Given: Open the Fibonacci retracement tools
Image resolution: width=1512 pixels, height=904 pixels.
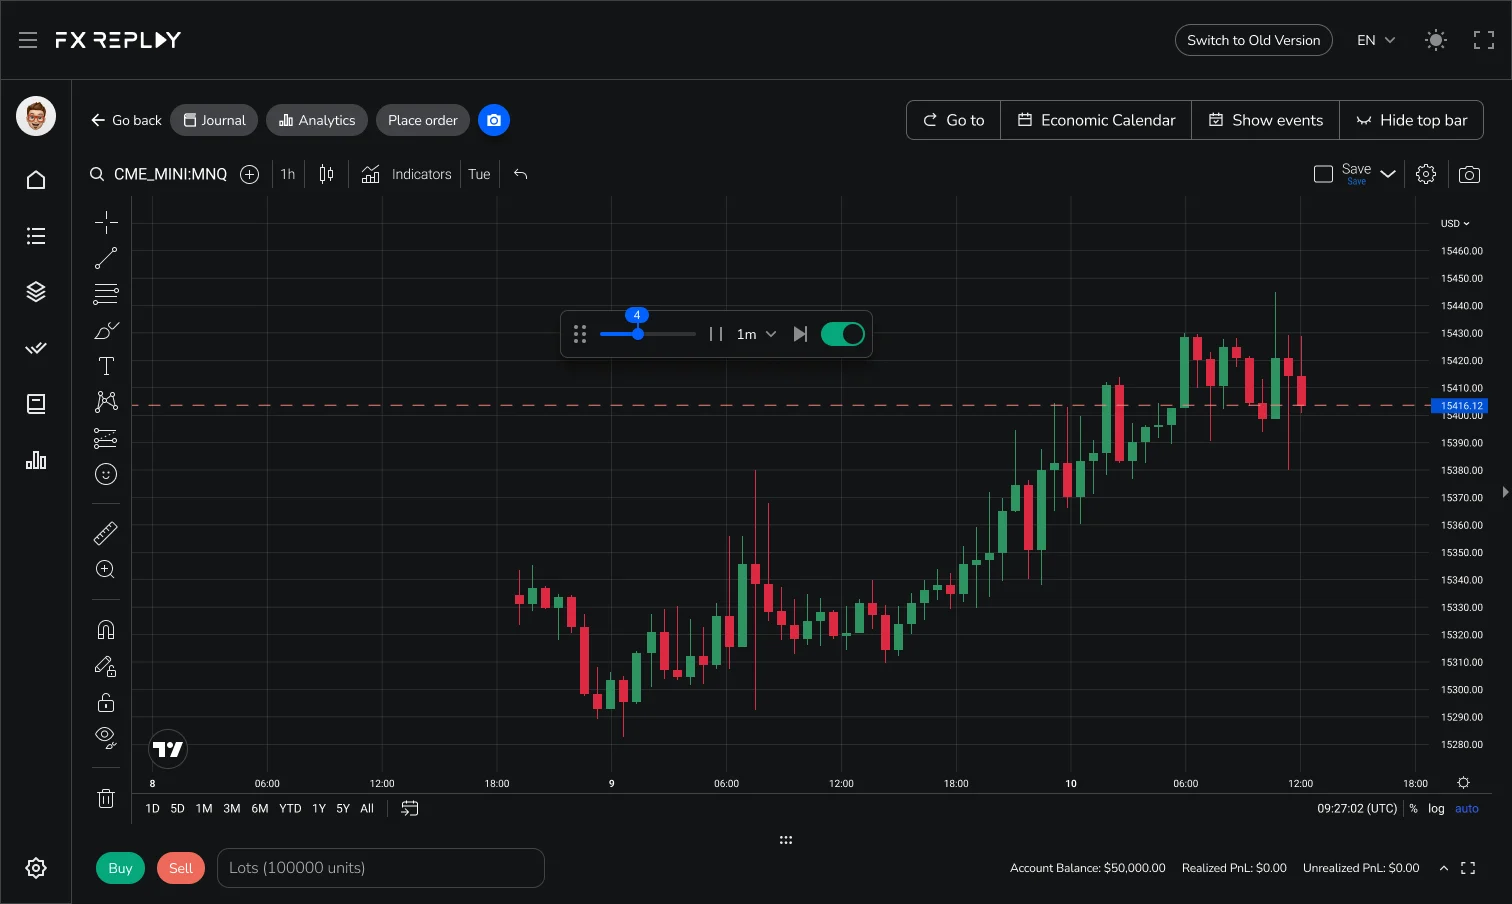Looking at the screenshot, I should [x=106, y=294].
